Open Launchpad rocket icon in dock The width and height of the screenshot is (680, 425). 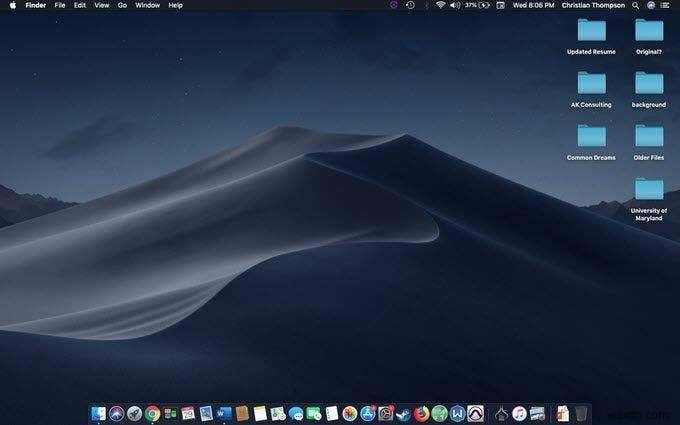point(134,414)
